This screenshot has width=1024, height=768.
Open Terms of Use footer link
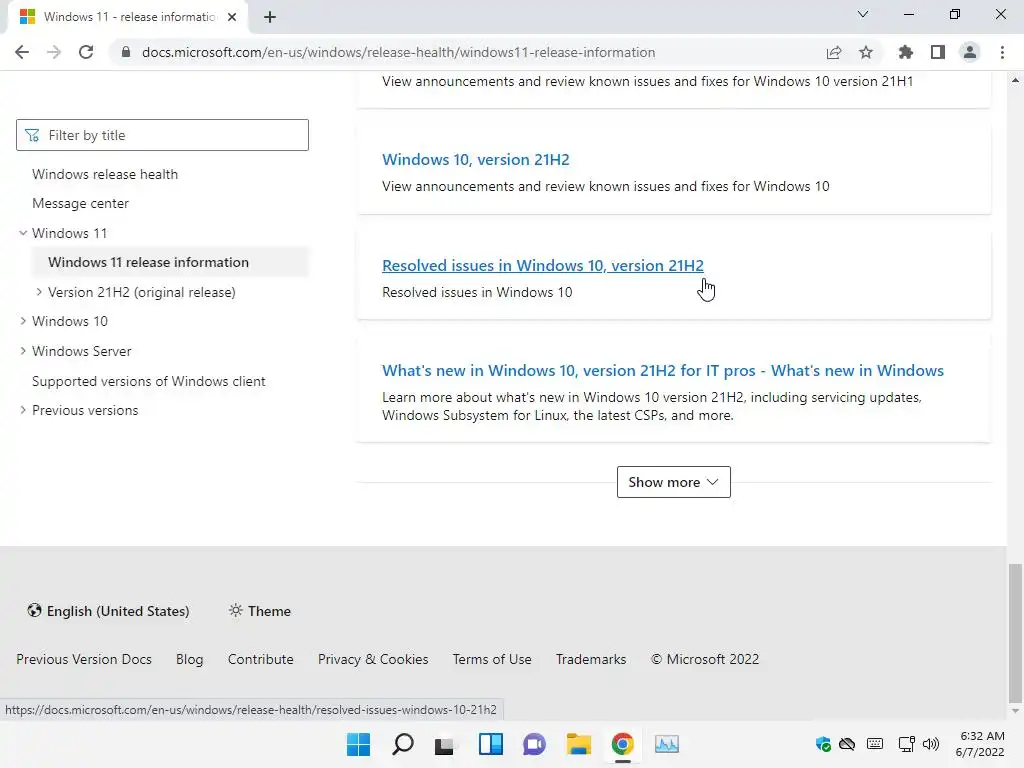click(x=492, y=660)
